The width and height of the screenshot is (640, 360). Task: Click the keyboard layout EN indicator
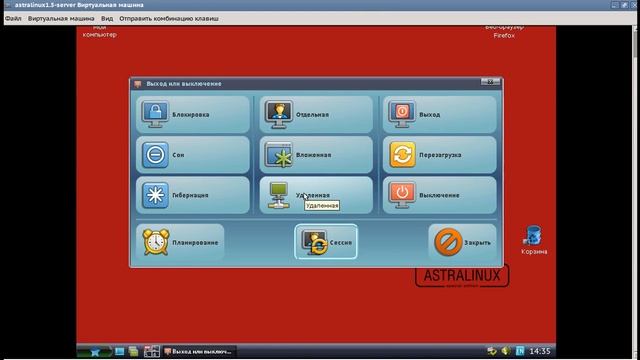(x=520, y=351)
